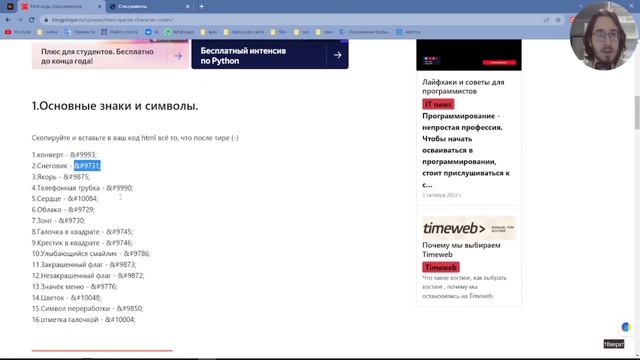Share this page from the address bar
Screen dimensions: 640x360
tap(546, 20)
